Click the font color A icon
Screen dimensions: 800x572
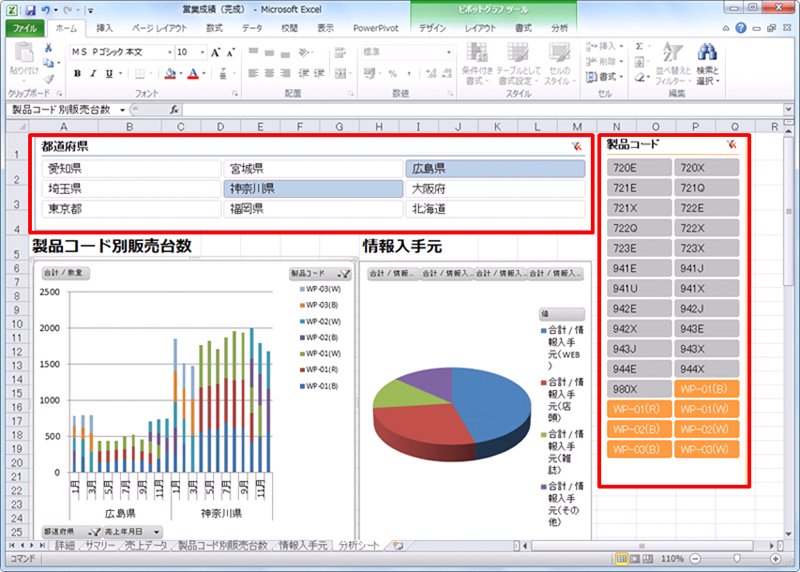click(193, 74)
